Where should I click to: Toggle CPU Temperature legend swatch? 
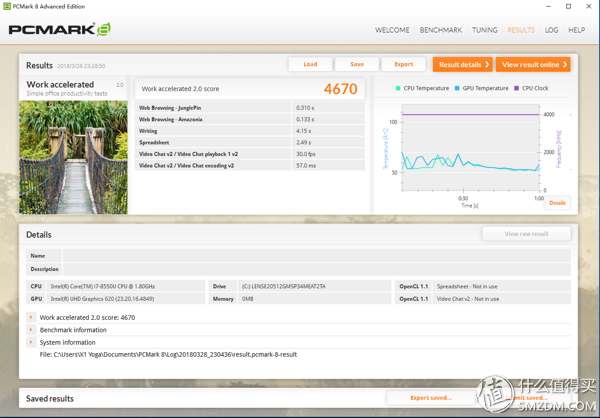coord(398,88)
